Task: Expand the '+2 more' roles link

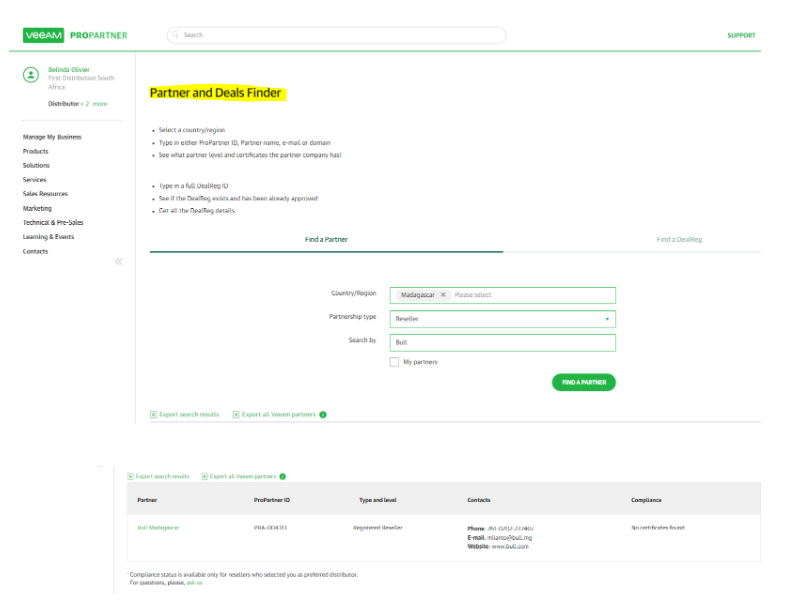Action: point(96,104)
